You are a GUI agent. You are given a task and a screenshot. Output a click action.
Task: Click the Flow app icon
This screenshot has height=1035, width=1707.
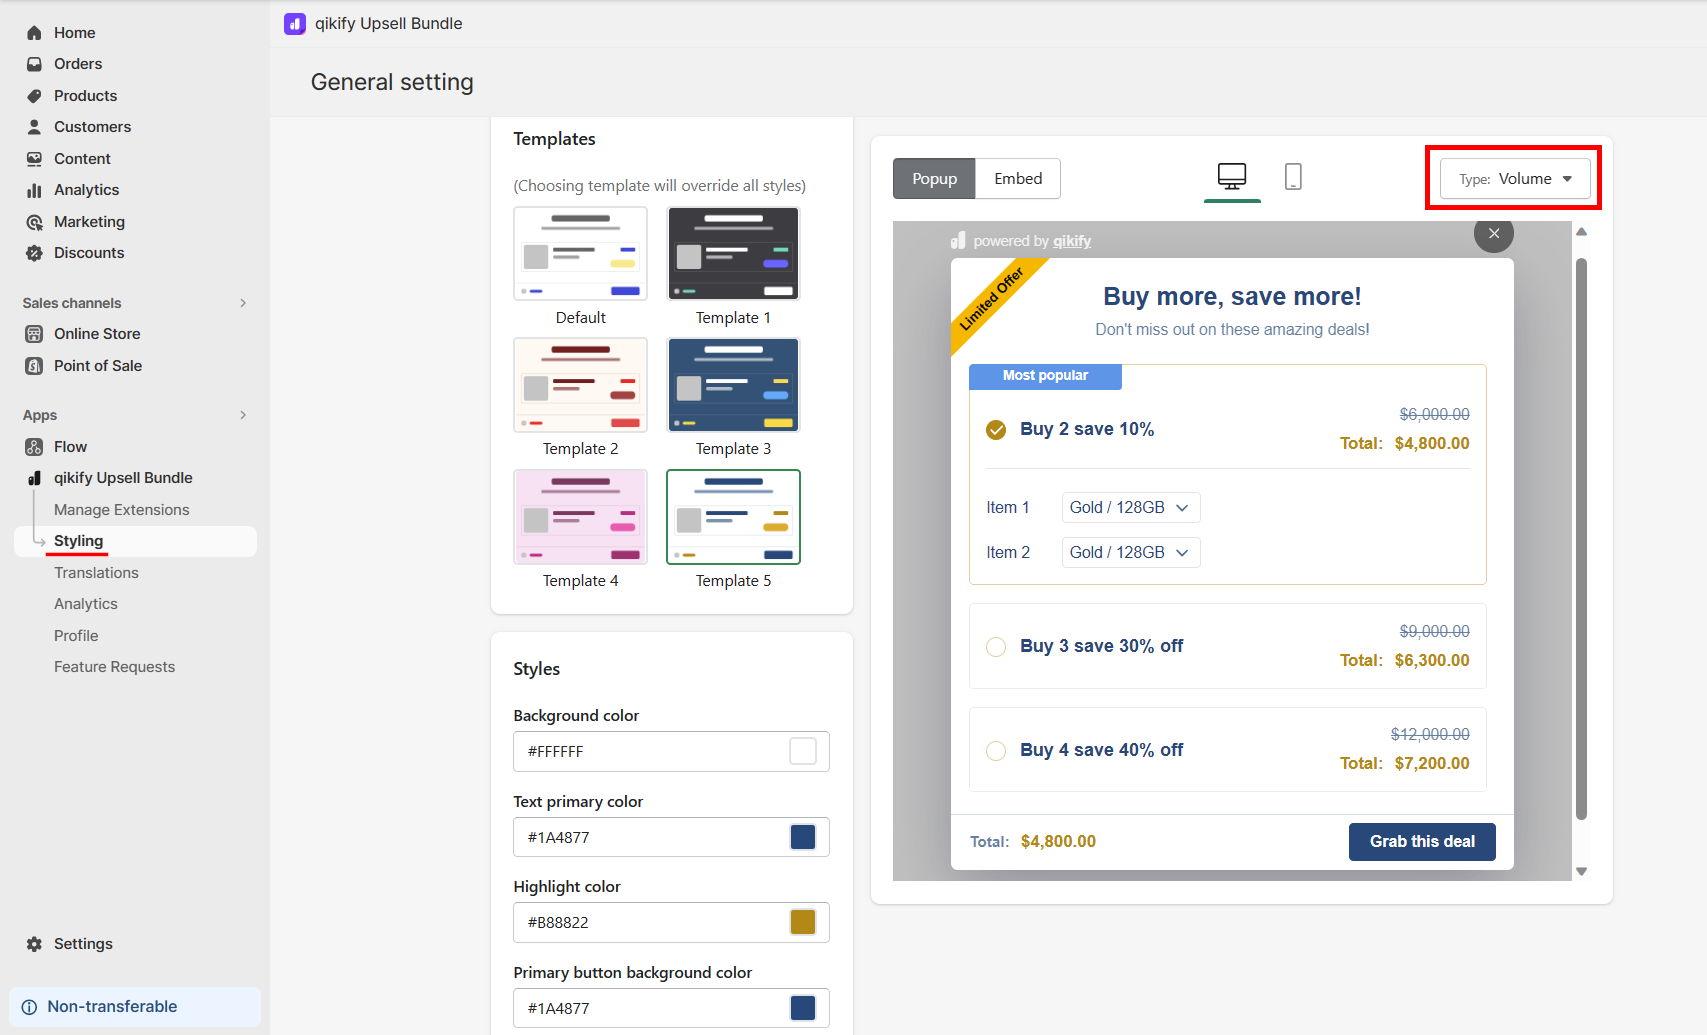34,447
